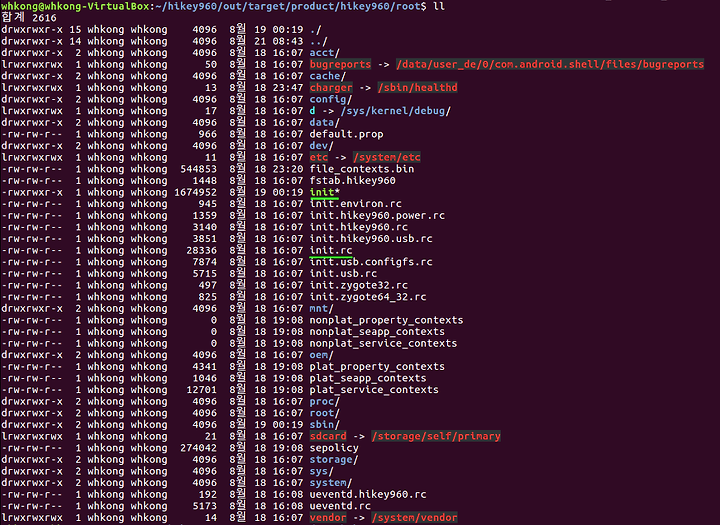Click the storage/ directory entry
The image size is (720, 525).
(334, 460)
